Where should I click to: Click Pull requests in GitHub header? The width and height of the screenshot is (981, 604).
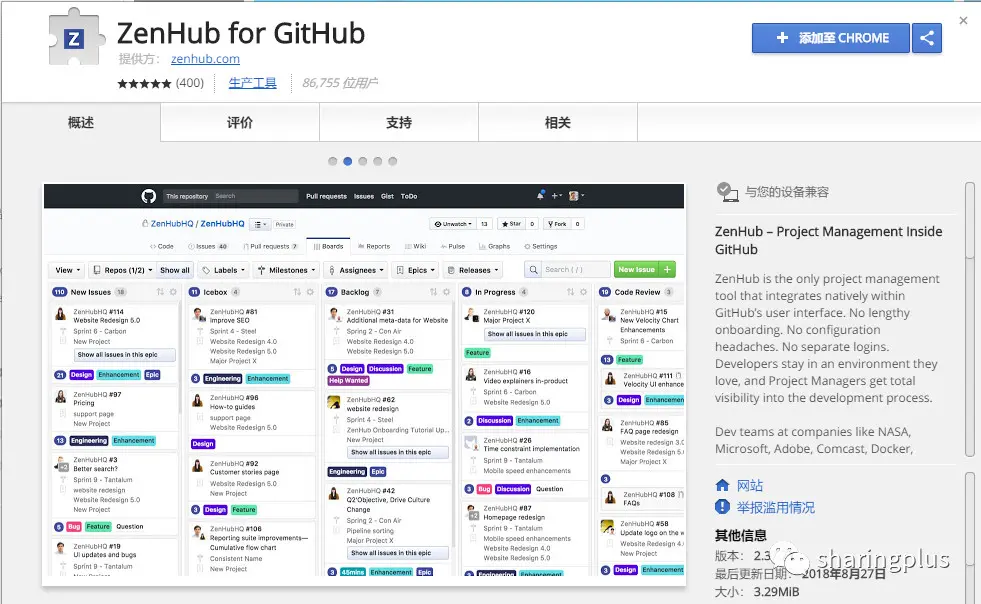pyautogui.click(x=326, y=196)
